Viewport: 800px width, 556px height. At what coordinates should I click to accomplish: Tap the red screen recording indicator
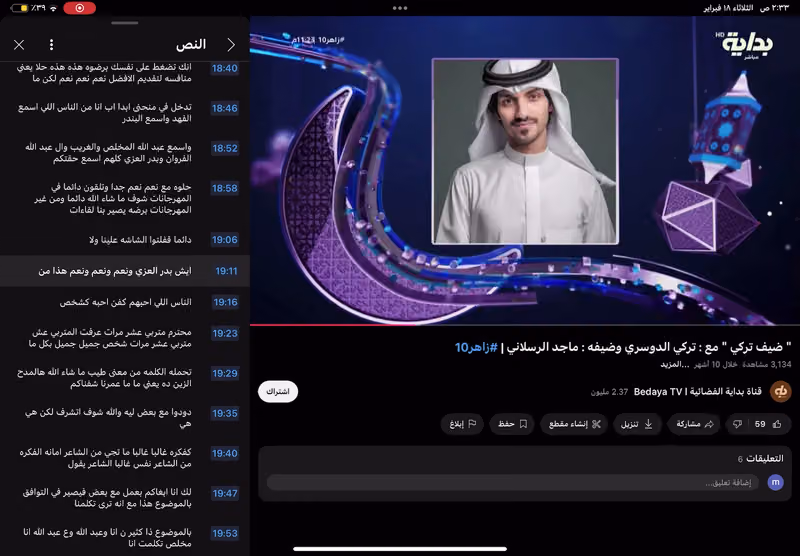pos(80,8)
